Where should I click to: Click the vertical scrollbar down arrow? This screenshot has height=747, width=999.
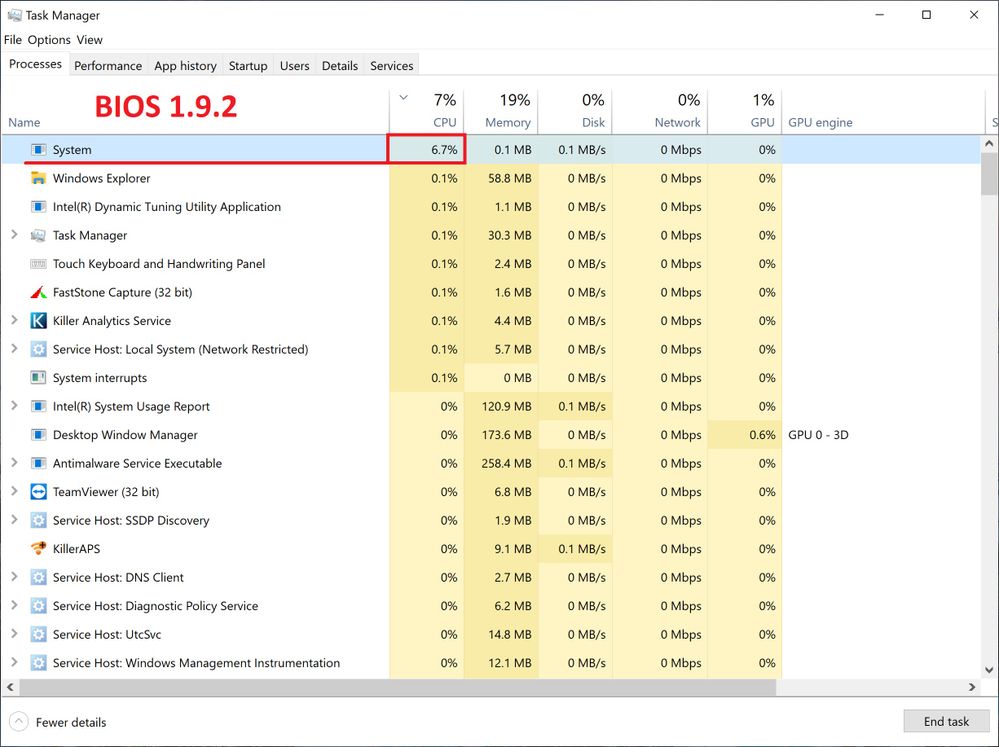[x=989, y=670]
